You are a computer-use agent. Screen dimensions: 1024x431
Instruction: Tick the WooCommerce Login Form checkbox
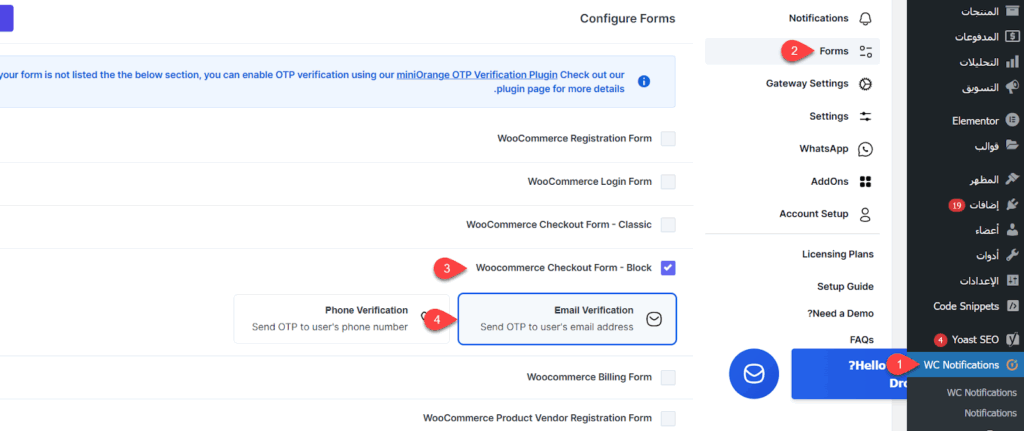[668, 182]
